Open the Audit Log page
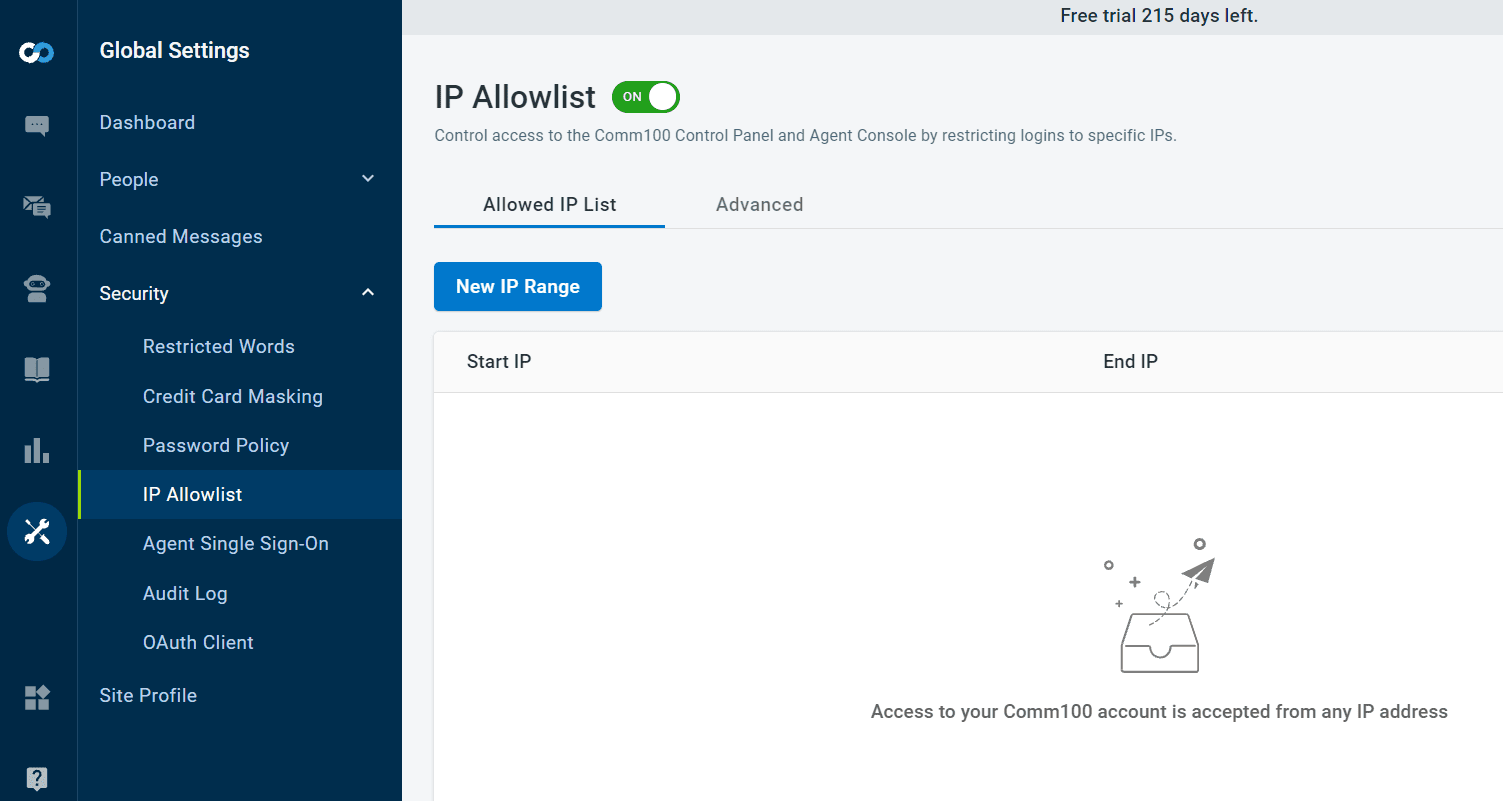Image resolution: width=1503 pixels, height=801 pixels. [x=185, y=593]
